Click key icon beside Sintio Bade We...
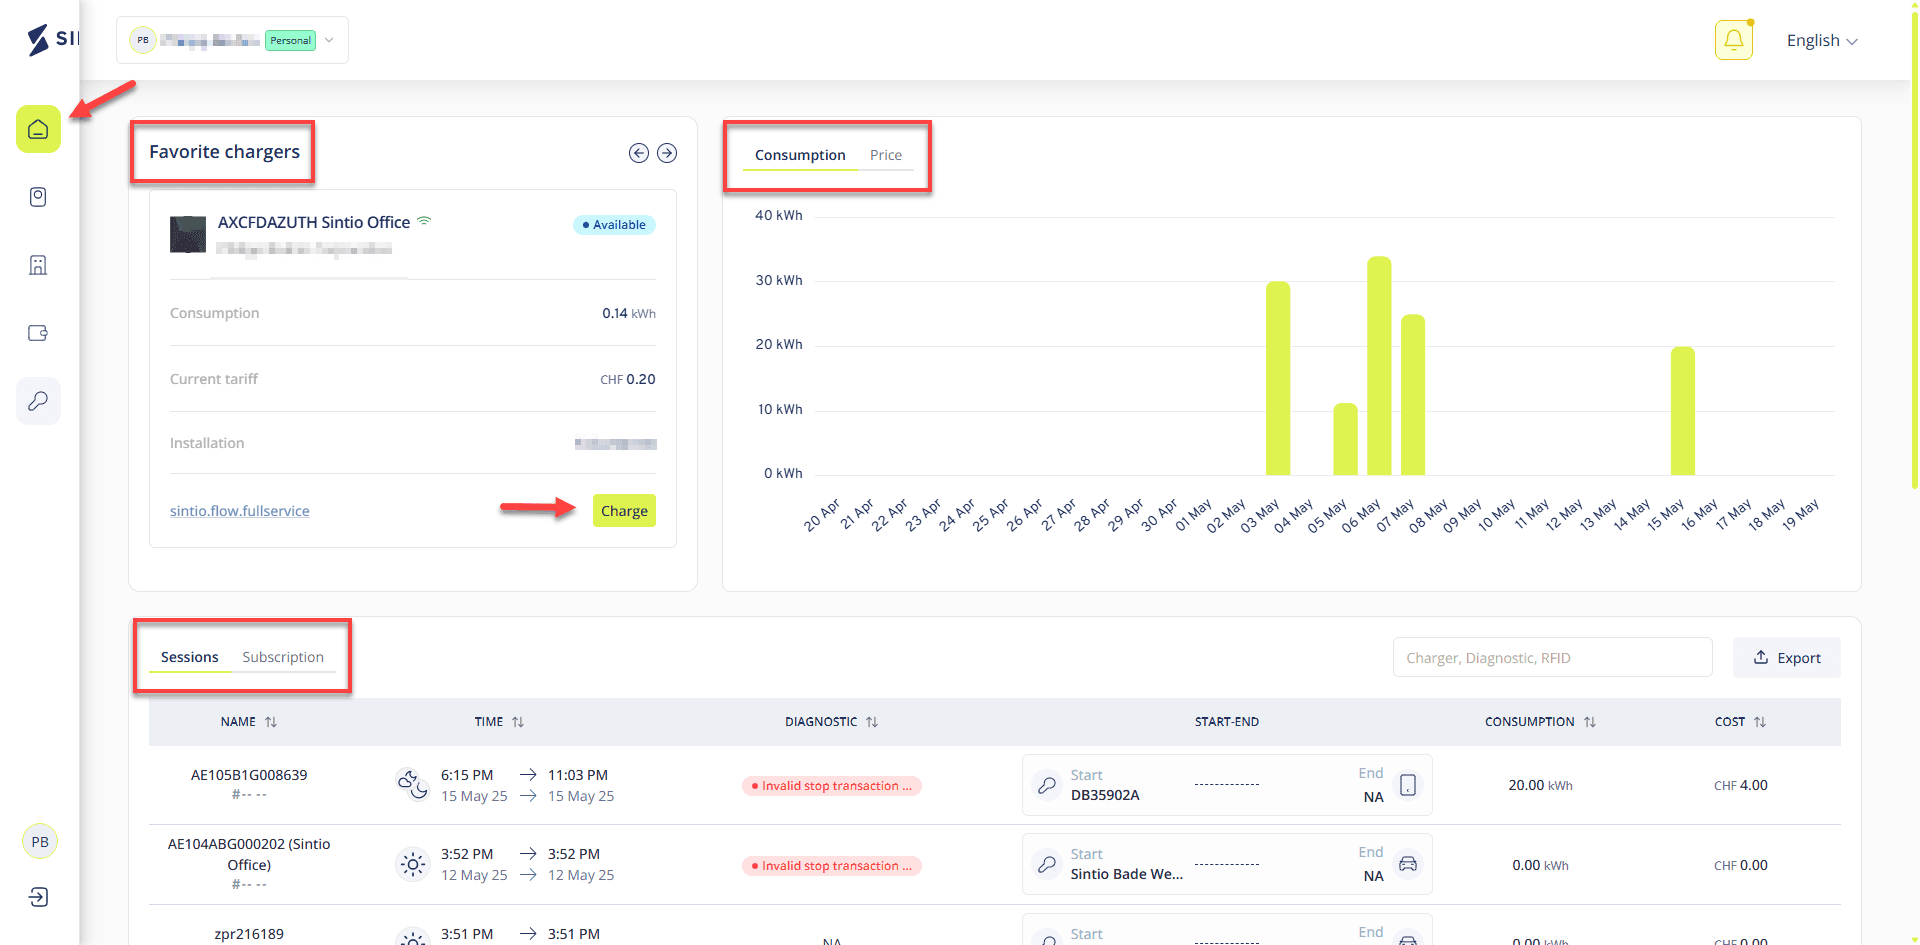The width and height of the screenshot is (1920, 945). [1047, 864]
